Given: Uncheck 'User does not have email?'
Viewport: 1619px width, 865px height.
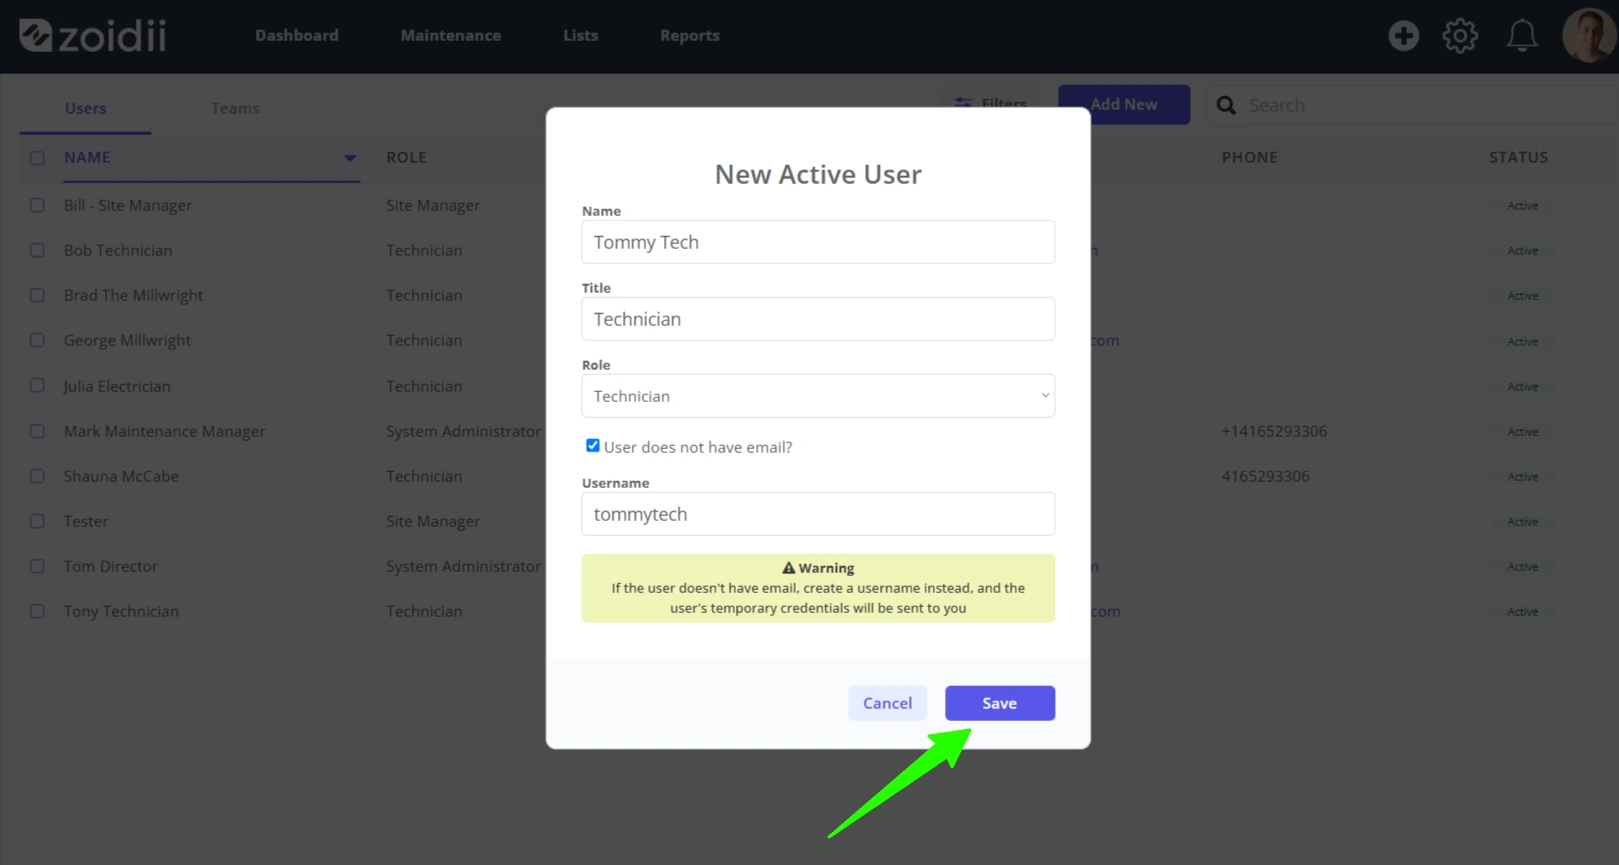Looking at the screenshot, I should pos(593,446).
